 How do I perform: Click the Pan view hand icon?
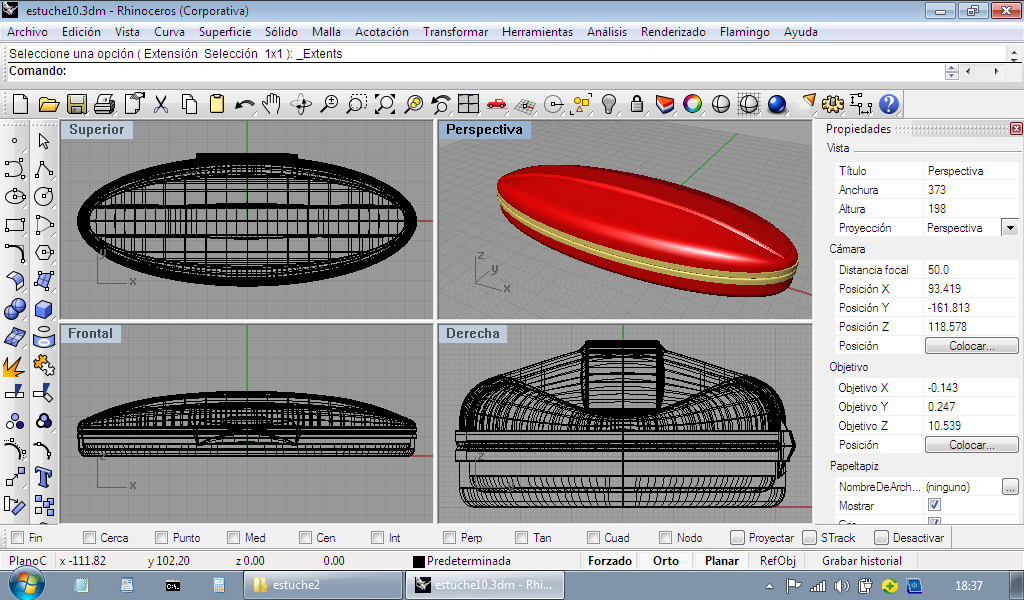click(x=272, y=104)
